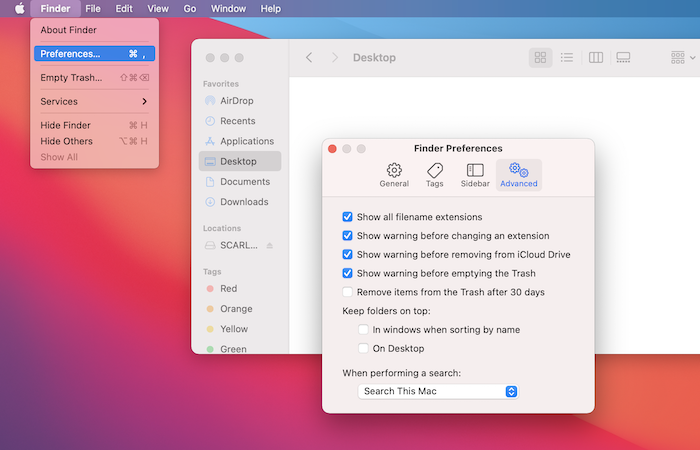This screenshot has height=450, width=700.
Task: Toggle warning before changing an extension
Action: pos(347,236)
